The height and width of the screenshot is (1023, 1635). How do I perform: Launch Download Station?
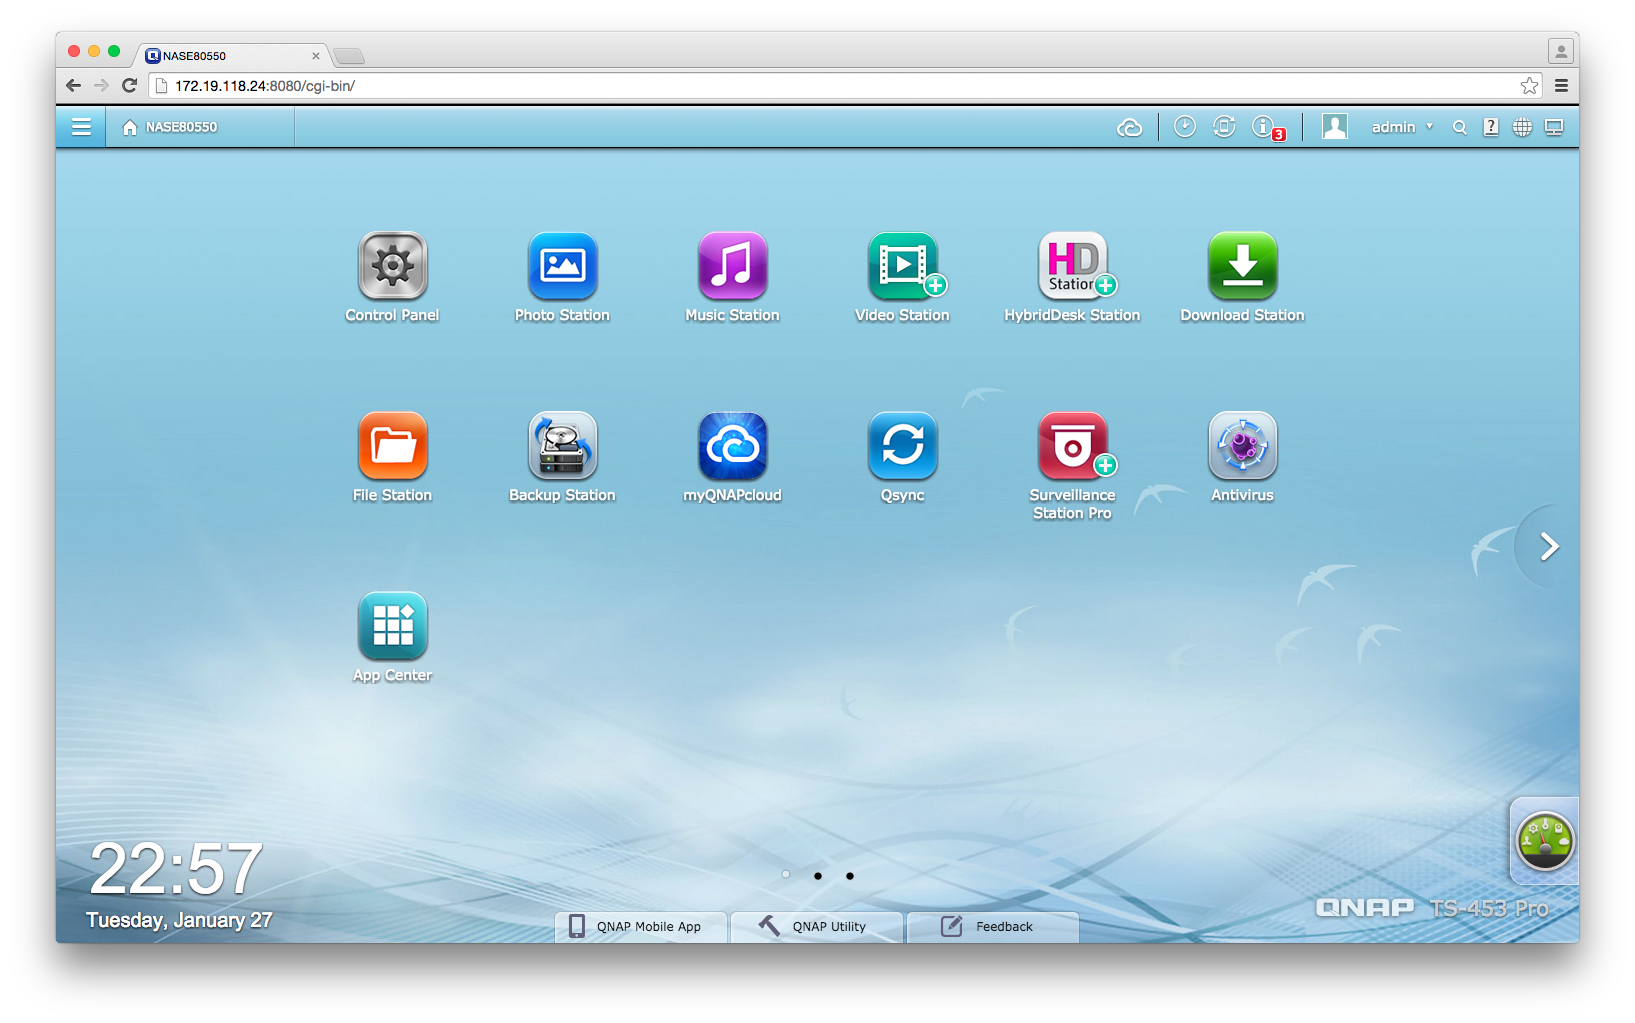(x=1242, y=266)
